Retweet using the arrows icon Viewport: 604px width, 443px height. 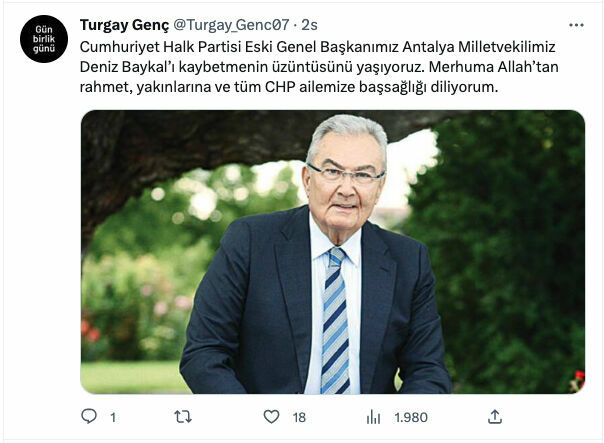pos(183,417)
